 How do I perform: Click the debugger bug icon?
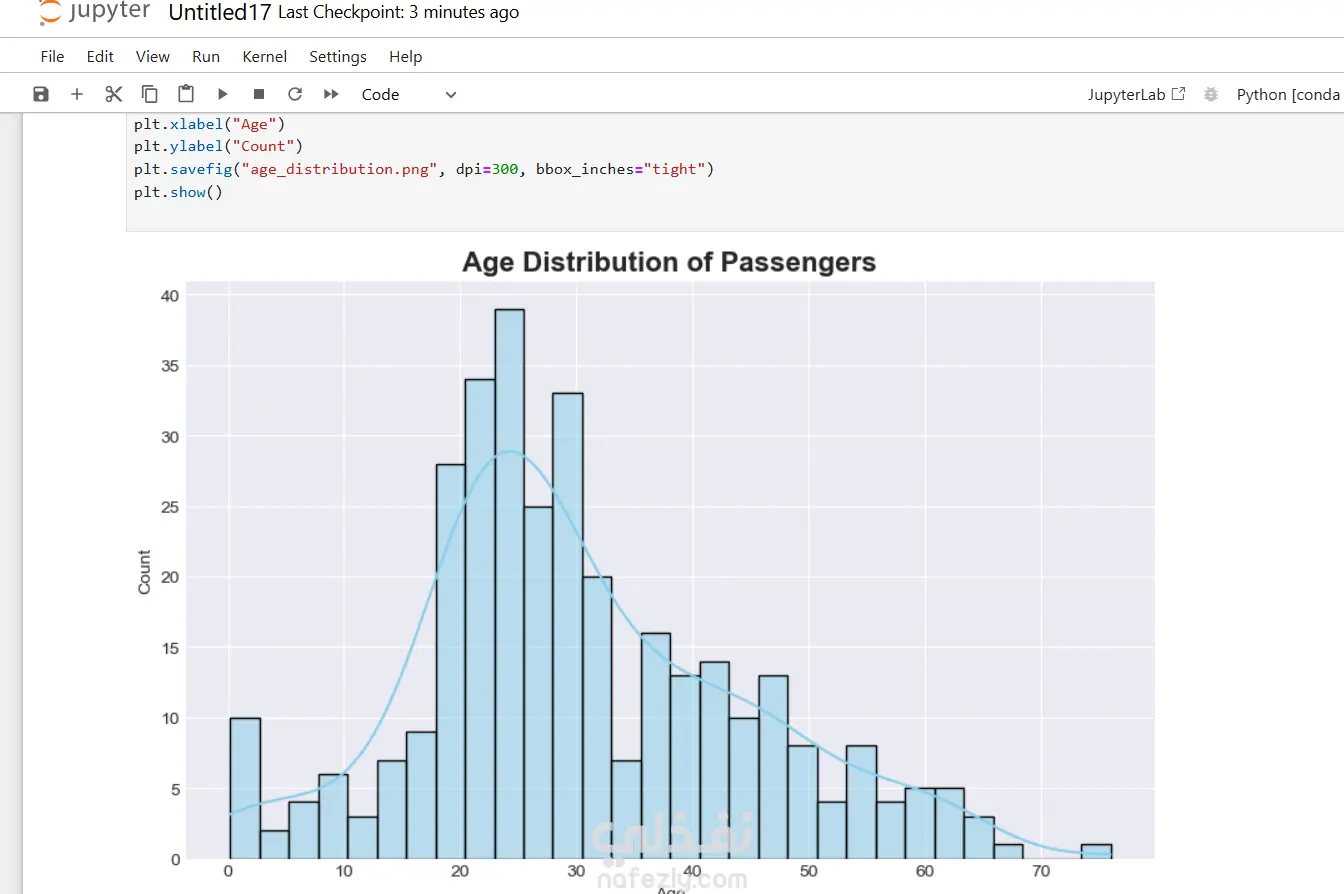1211,94
